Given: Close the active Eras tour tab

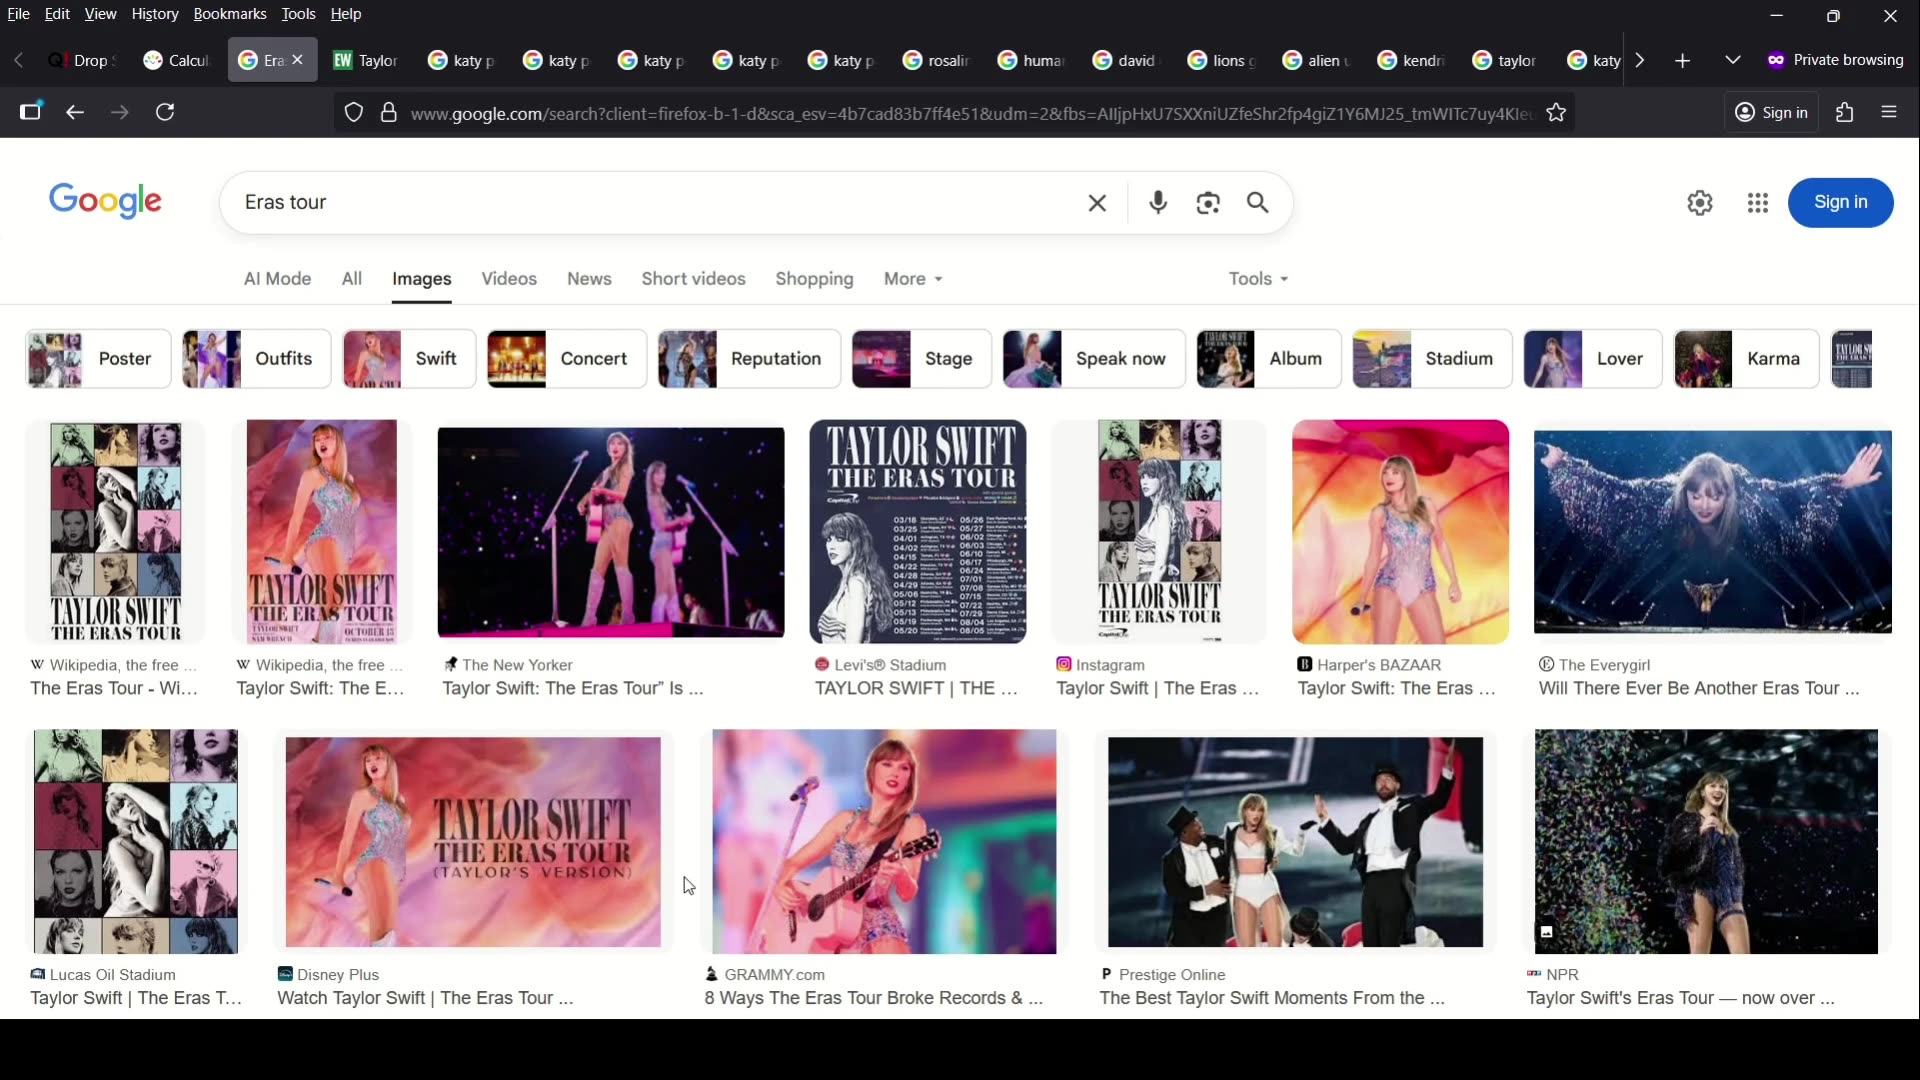Looking at the screenshot, I should click(298, 60).
